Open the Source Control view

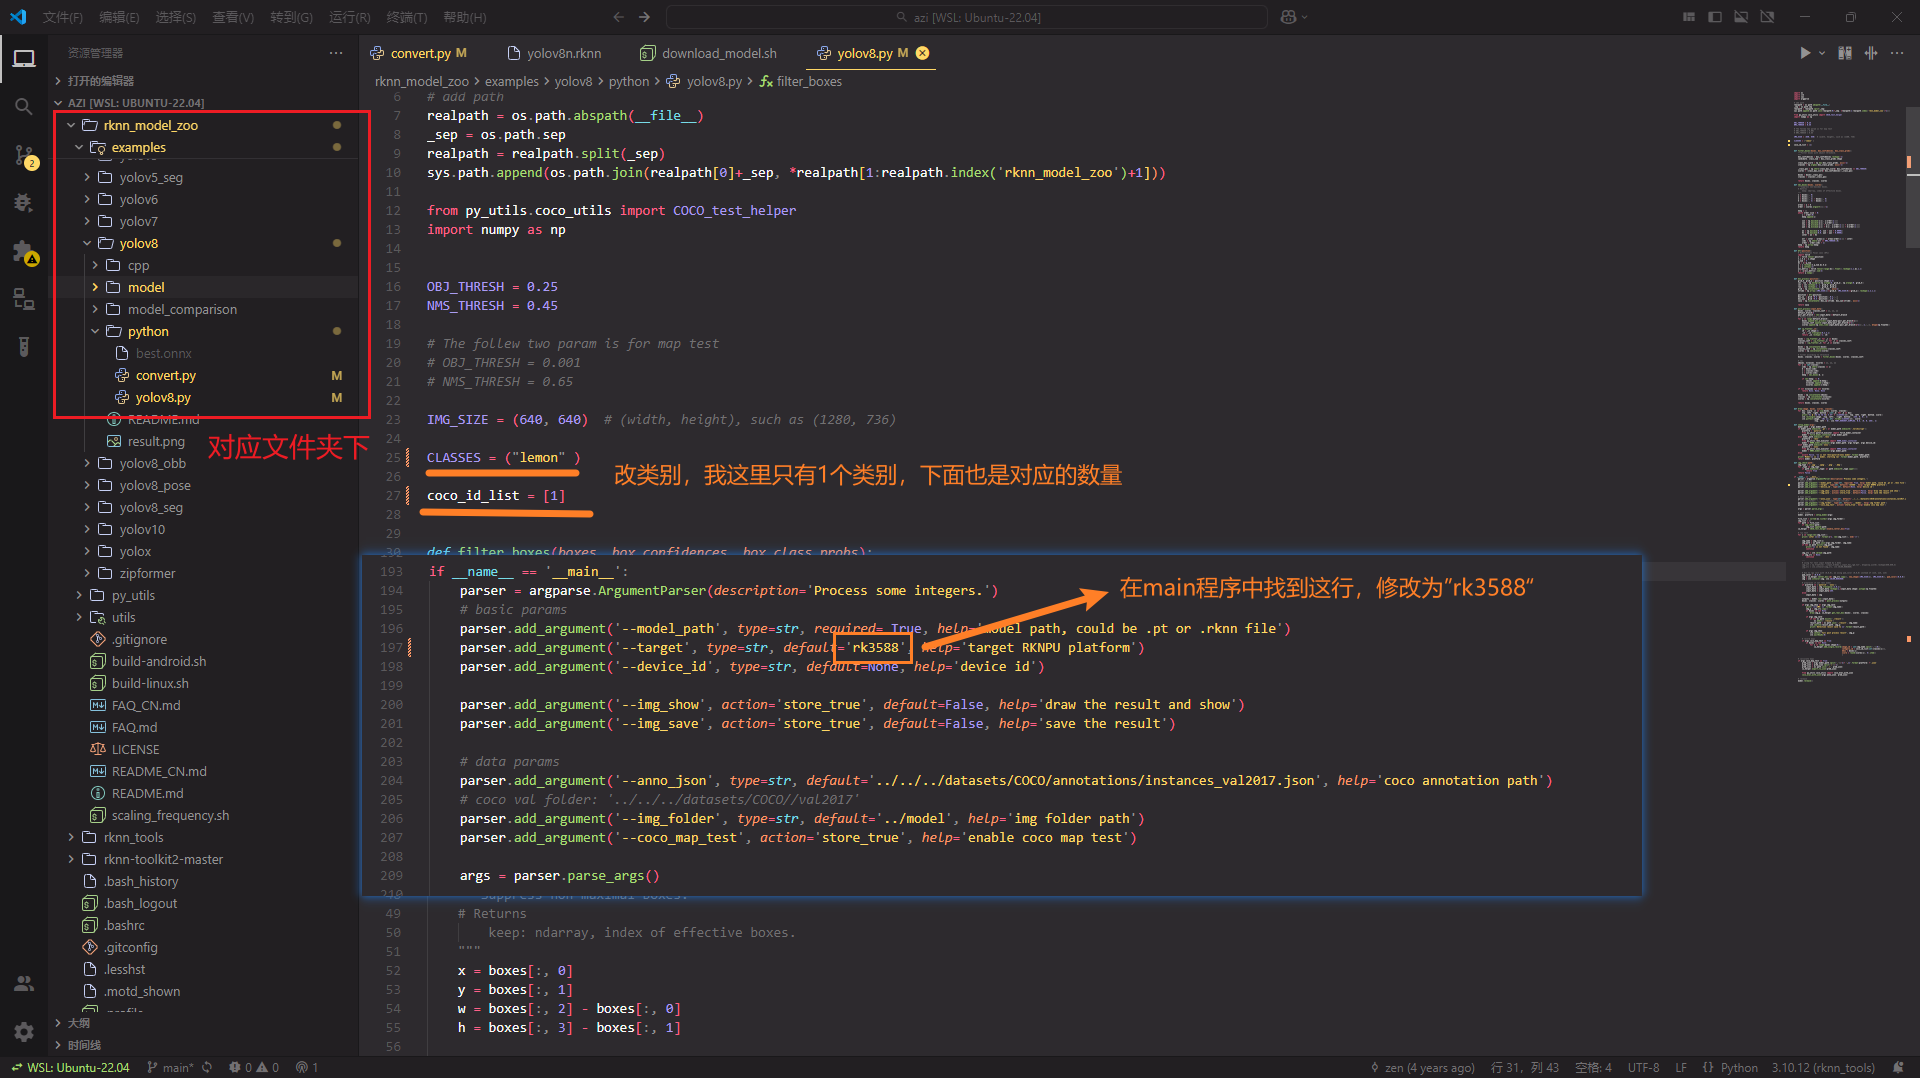[24, 155]
